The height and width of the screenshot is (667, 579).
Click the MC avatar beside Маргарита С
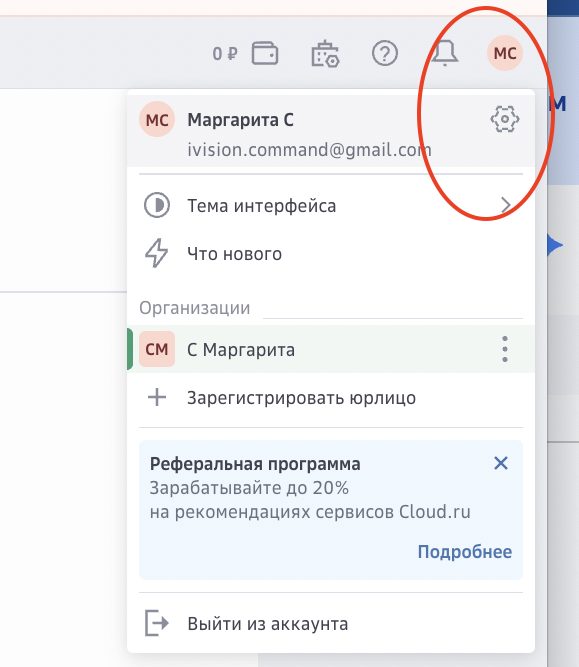pyautogui.click(x=157, y=120)
